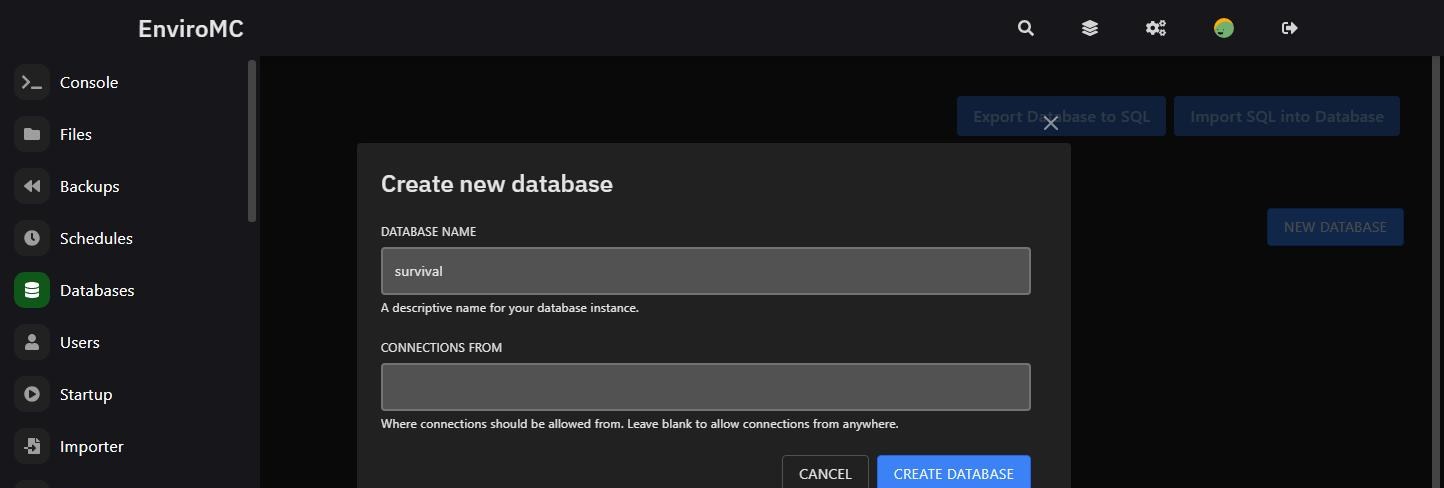
Task: Select Databases in the sidebar
Action: pyautogui.click(x=97, y=290)
